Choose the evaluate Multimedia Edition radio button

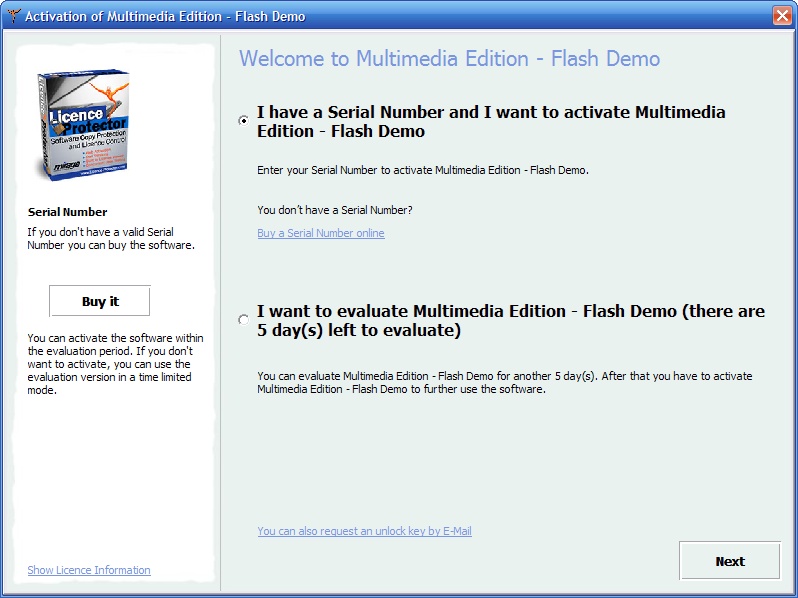click(x=244, y=320)
